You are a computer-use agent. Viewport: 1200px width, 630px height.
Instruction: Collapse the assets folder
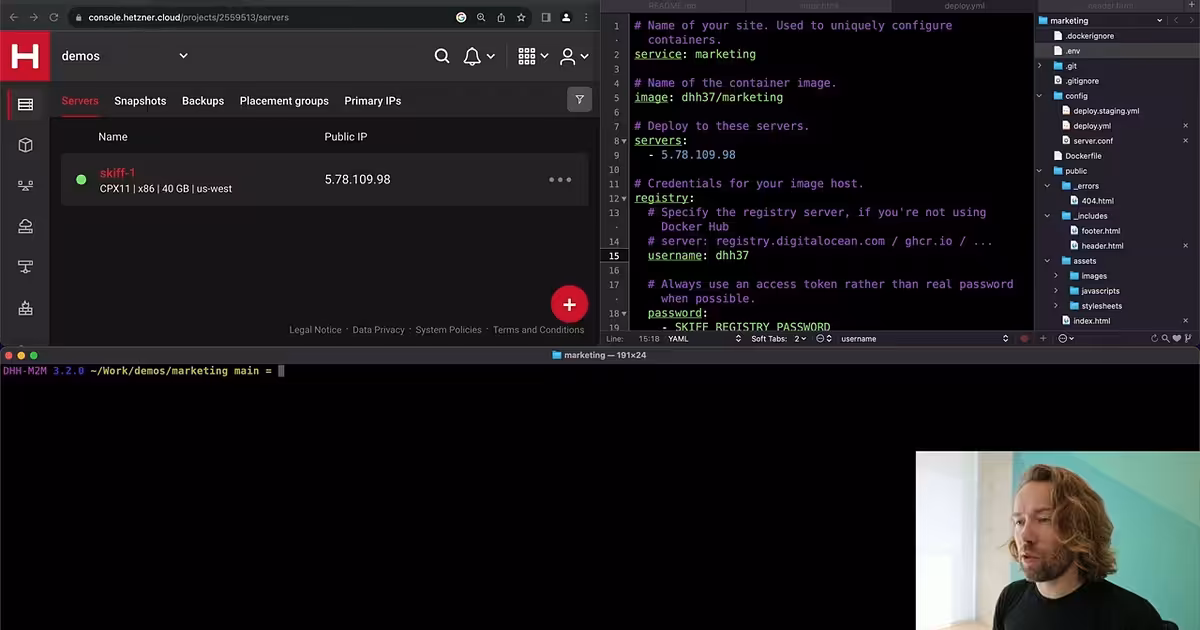click(1048, 261)
